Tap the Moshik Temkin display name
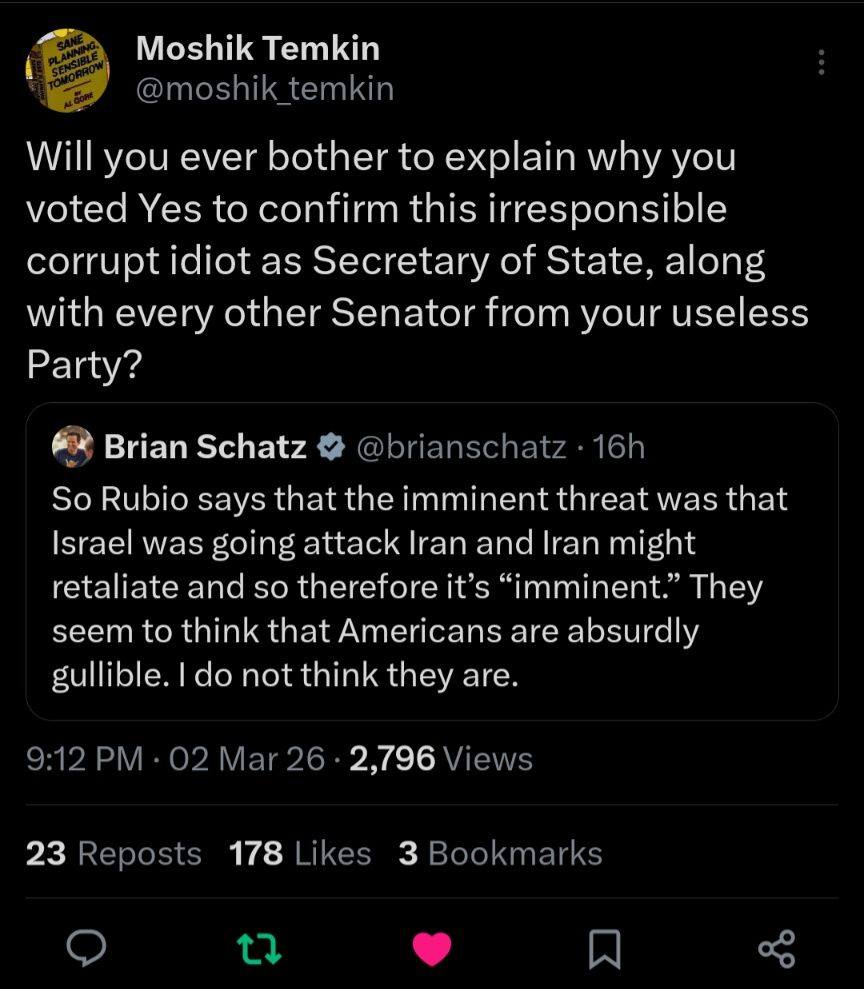 tap(257, 47)
